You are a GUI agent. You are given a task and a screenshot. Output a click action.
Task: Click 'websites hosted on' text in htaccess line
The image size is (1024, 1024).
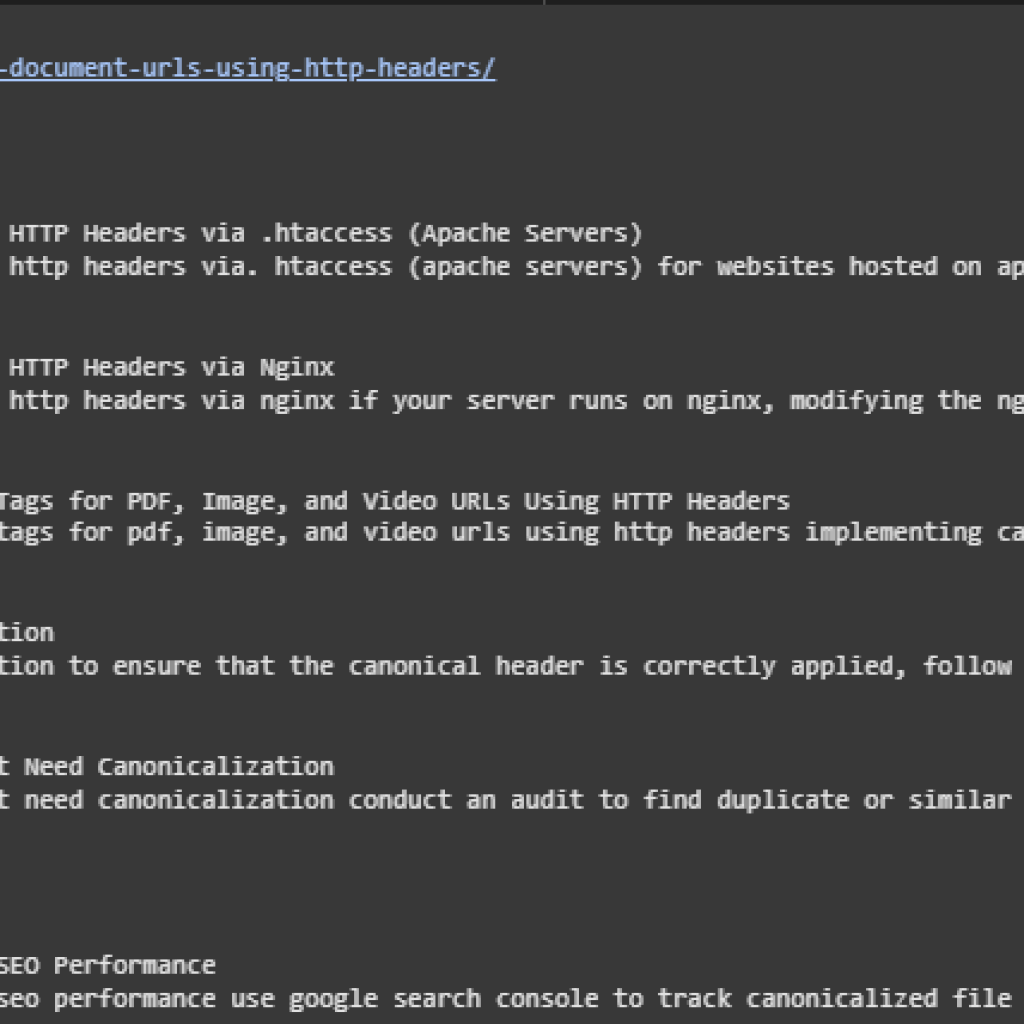[x=849, y=267]
